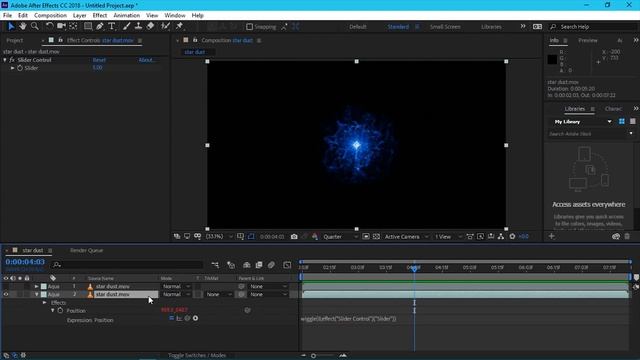Click the expression pick whip icon
Image resolution: width=640 pixels, height=360 pixels.
tap(187, 318)
